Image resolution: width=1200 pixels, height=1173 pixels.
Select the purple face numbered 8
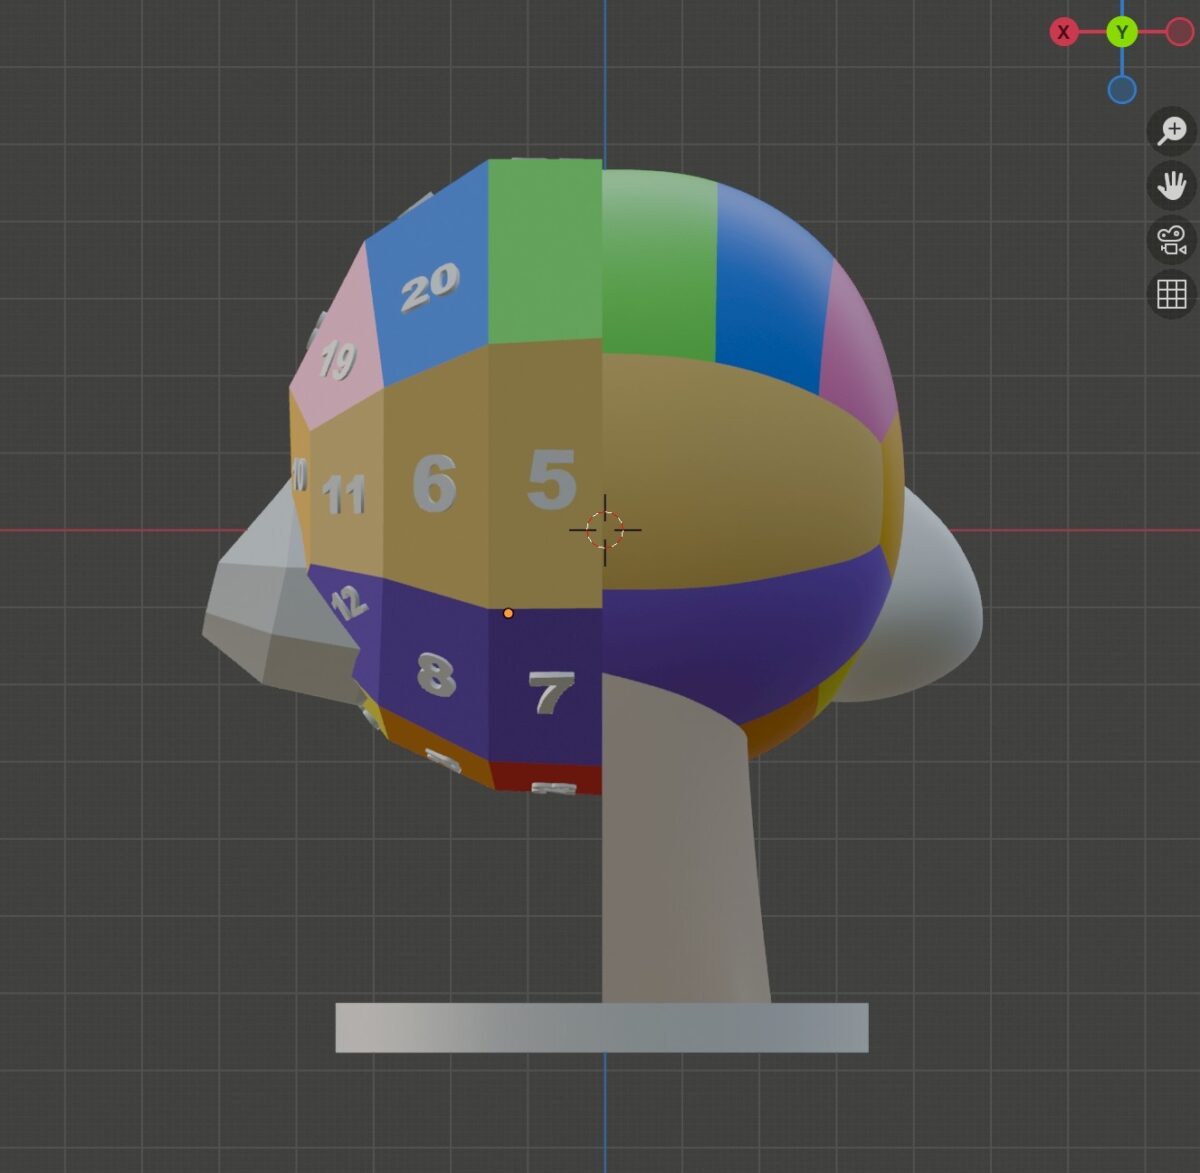[x=436, y=675]
